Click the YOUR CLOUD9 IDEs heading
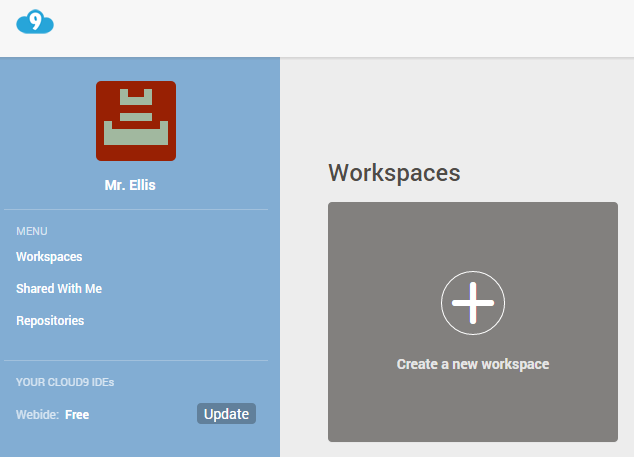 (x=65, y=382)
